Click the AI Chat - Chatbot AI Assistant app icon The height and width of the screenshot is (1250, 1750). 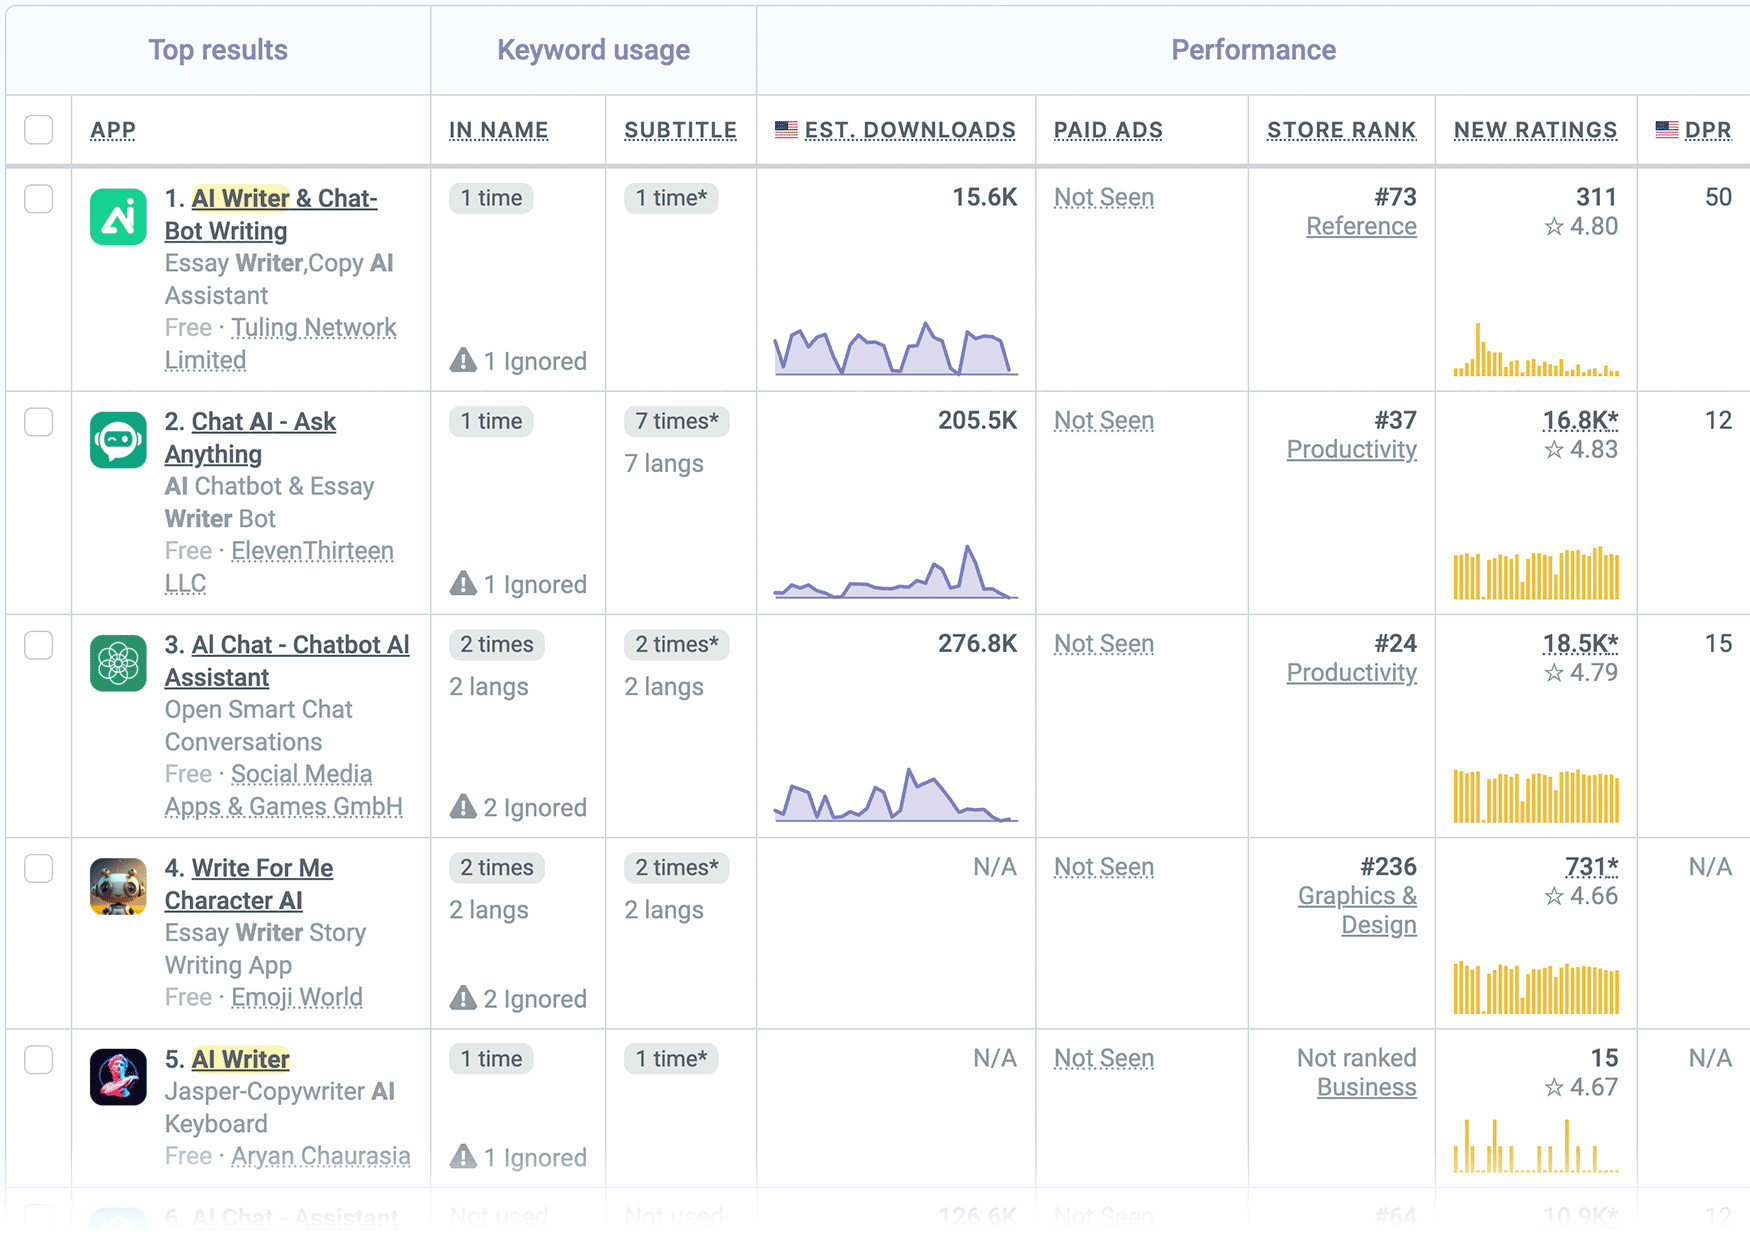tap(118, 663)
